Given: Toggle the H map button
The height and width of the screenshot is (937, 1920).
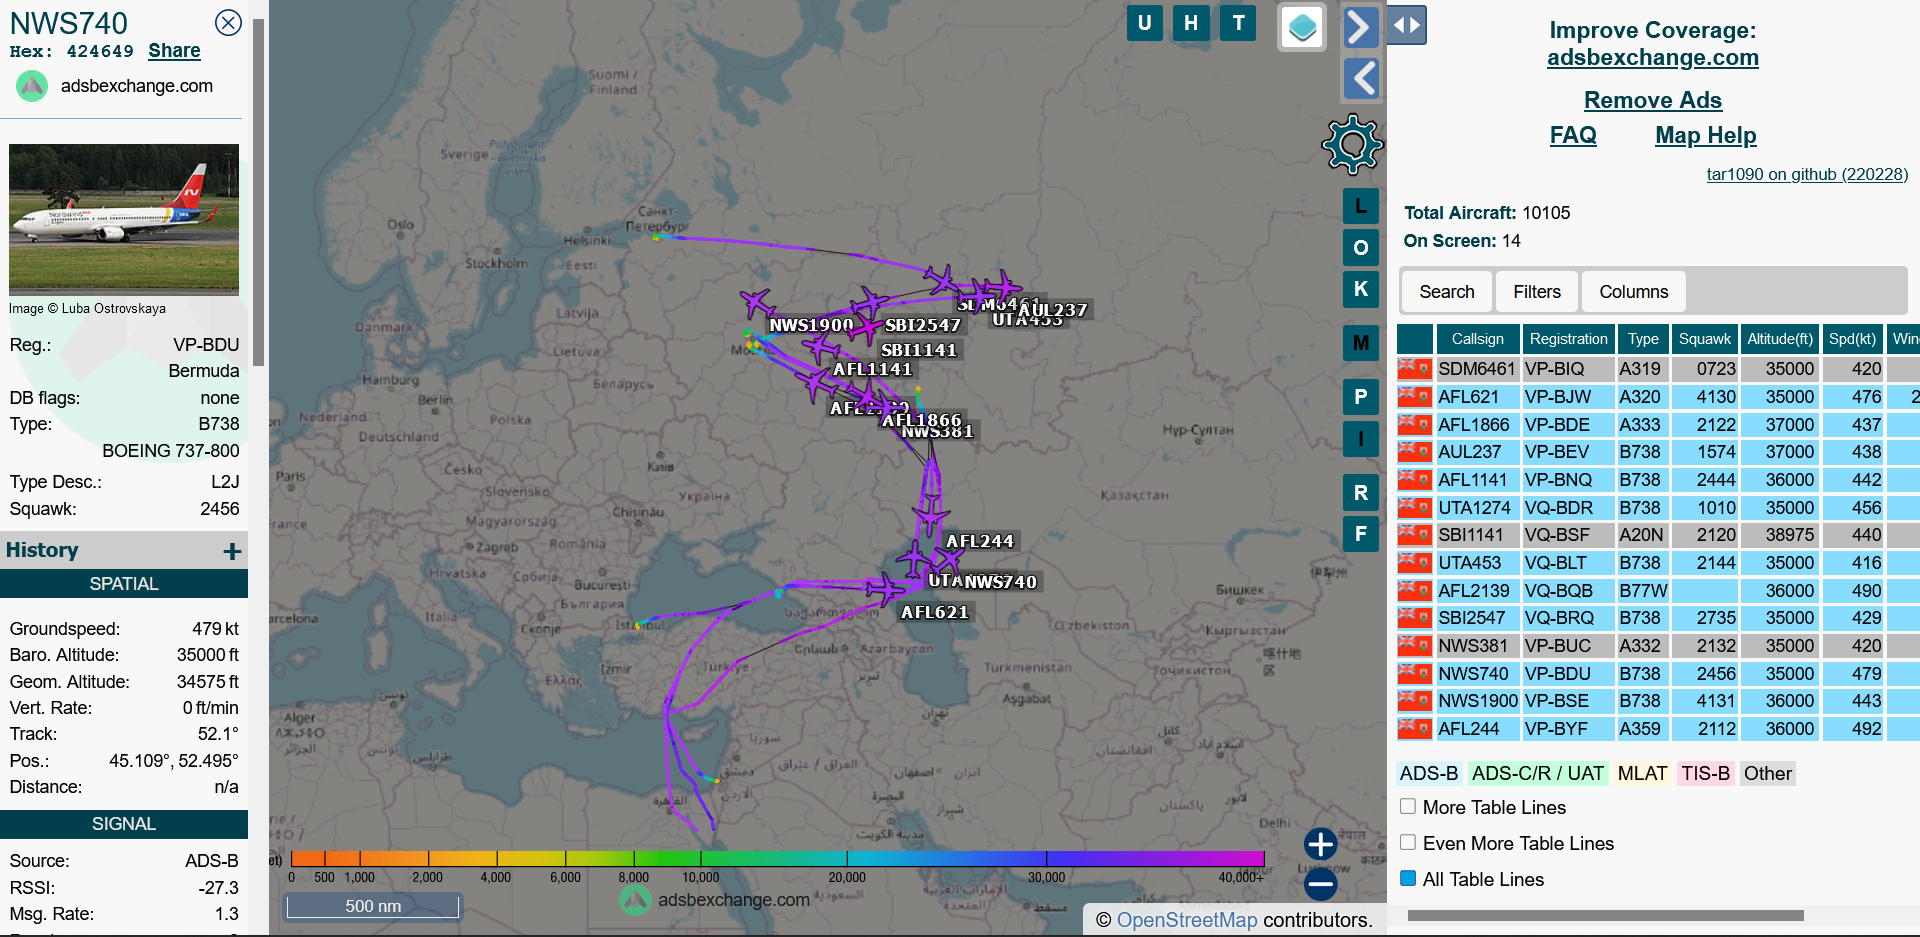Looking at the screenshot, I should tap(1191, 23).
